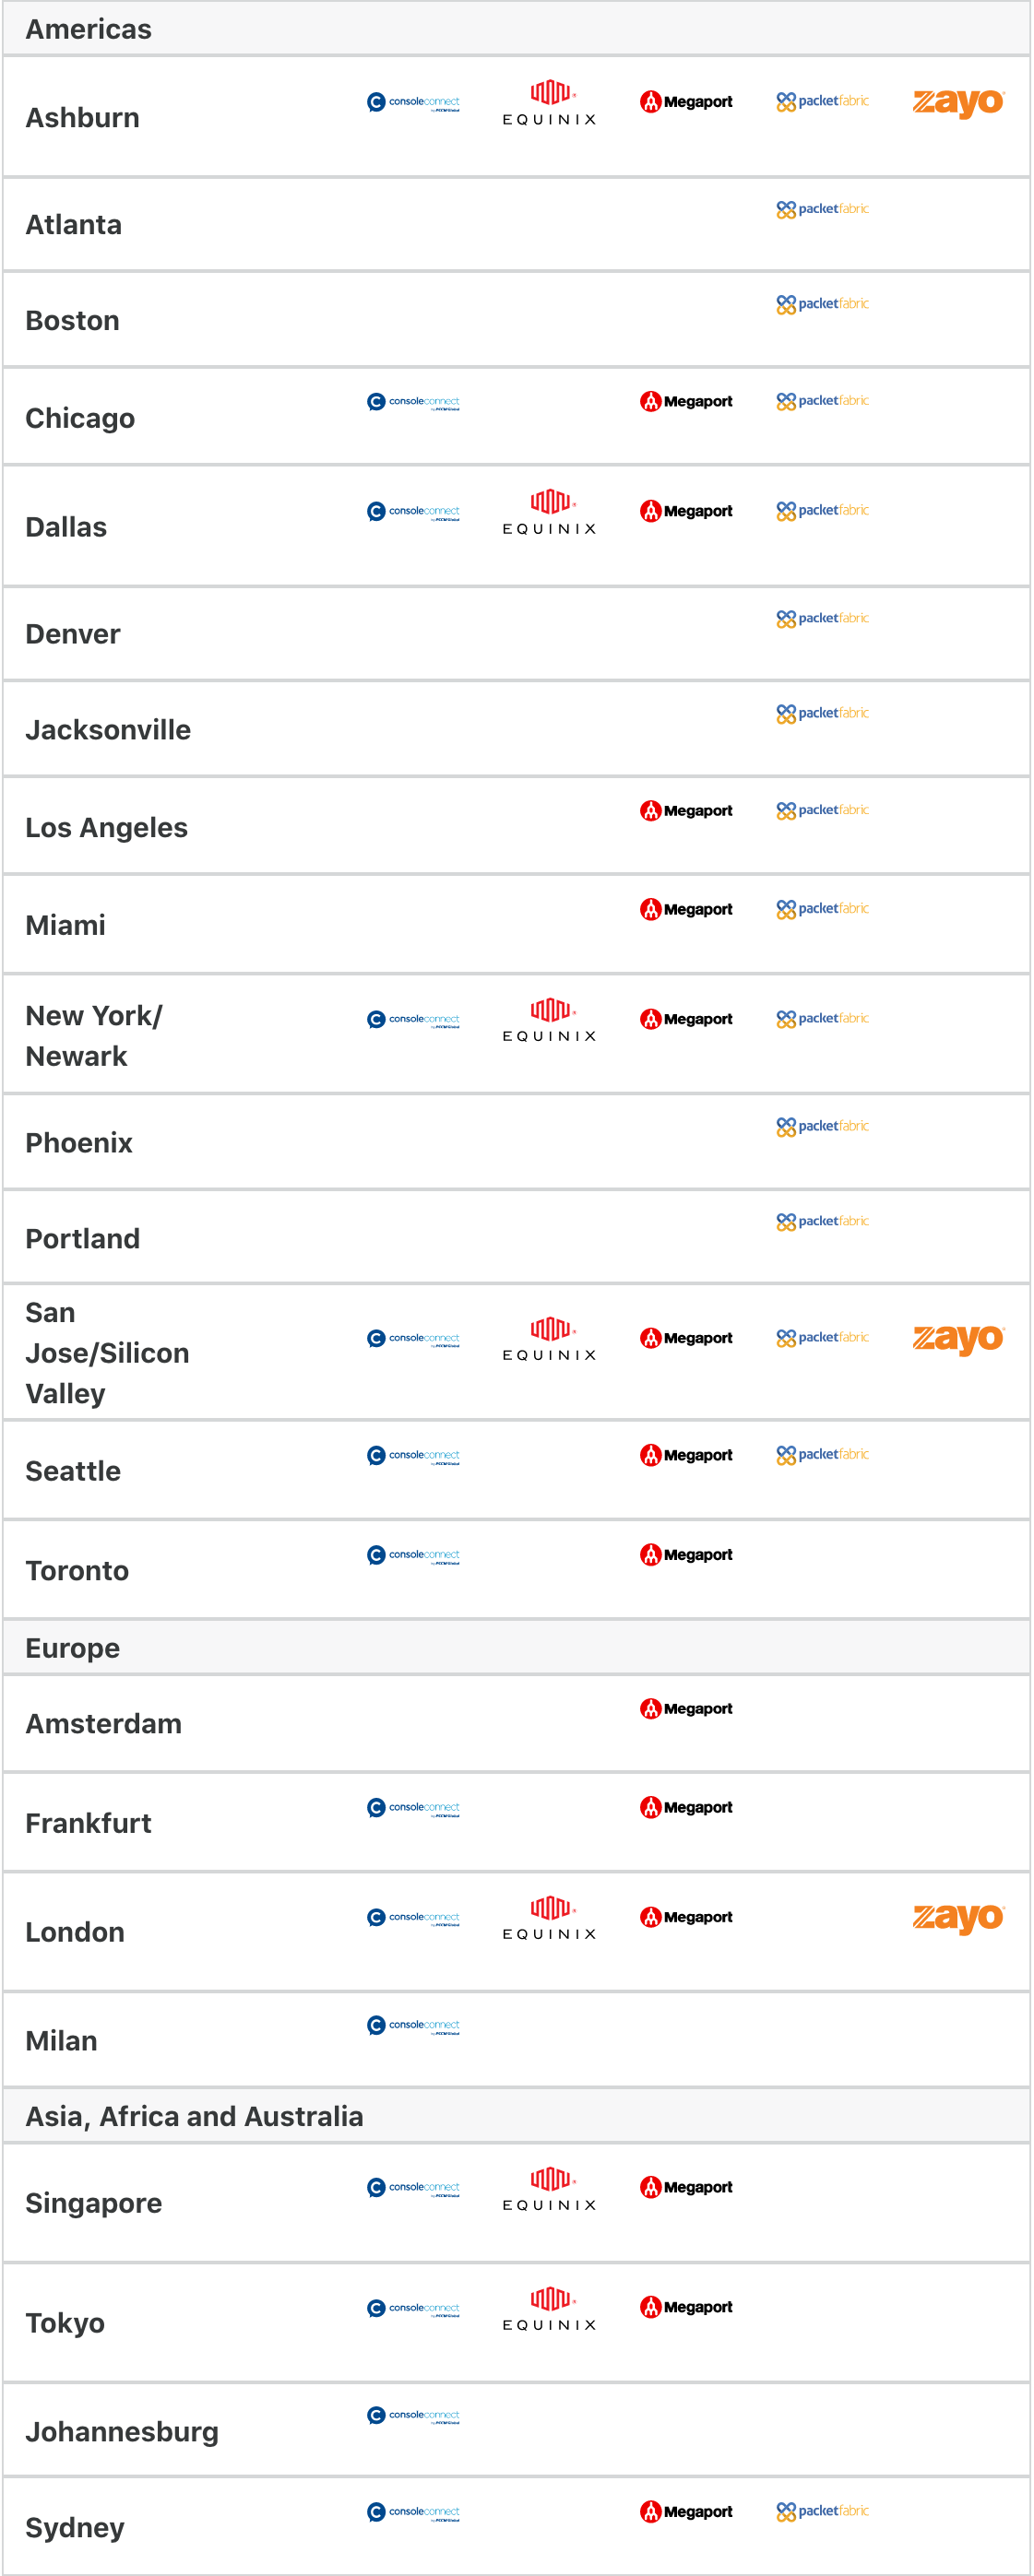1034x2576 pixels.
Task: Click the Zayo logo in Ashburn row
Action: [957, 102]
